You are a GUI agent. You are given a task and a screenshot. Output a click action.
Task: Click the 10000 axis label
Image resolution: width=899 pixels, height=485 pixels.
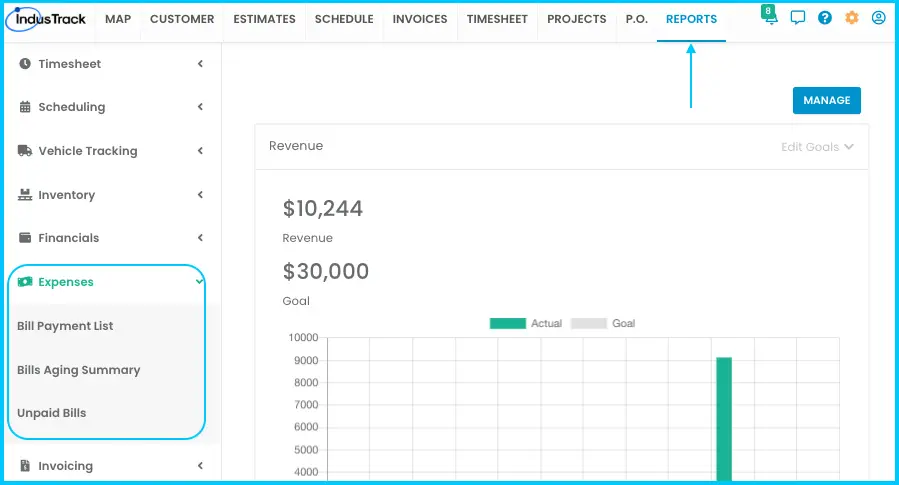point(303,338)
